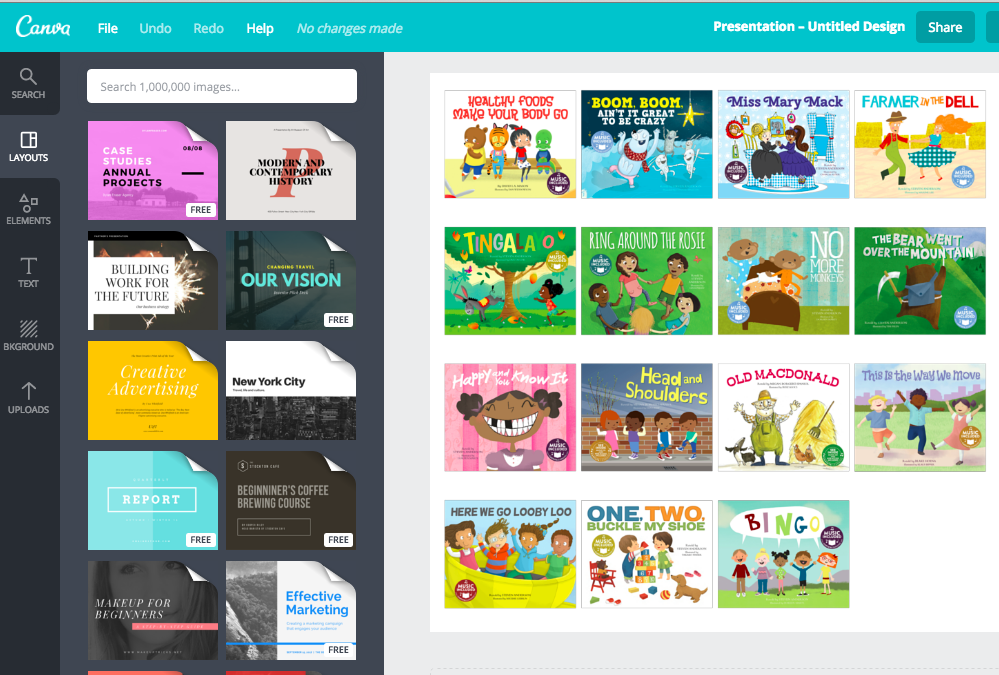Viewport: 999px width, 675px height.
Task: Open the File menu
Action: coord(108,28)
